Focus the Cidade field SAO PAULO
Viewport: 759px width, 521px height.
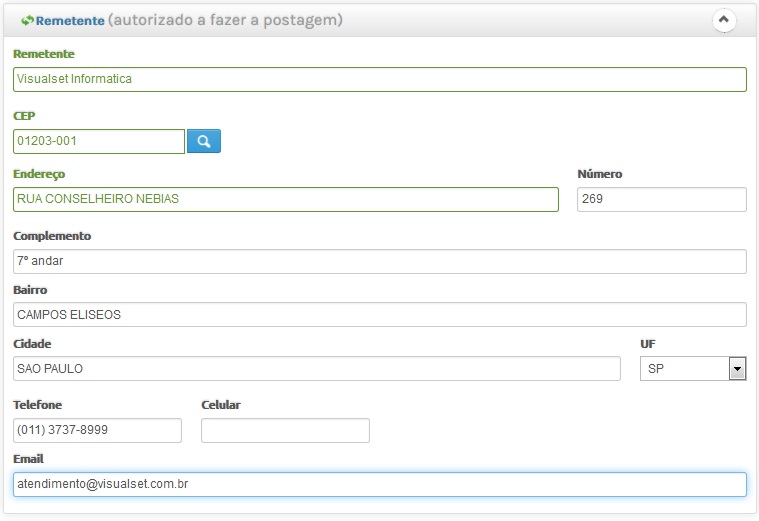pos(317,368)
